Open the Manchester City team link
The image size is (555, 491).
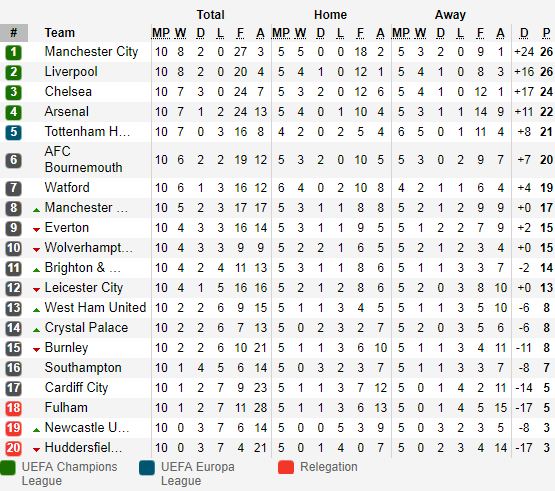[x=91, y=52]
